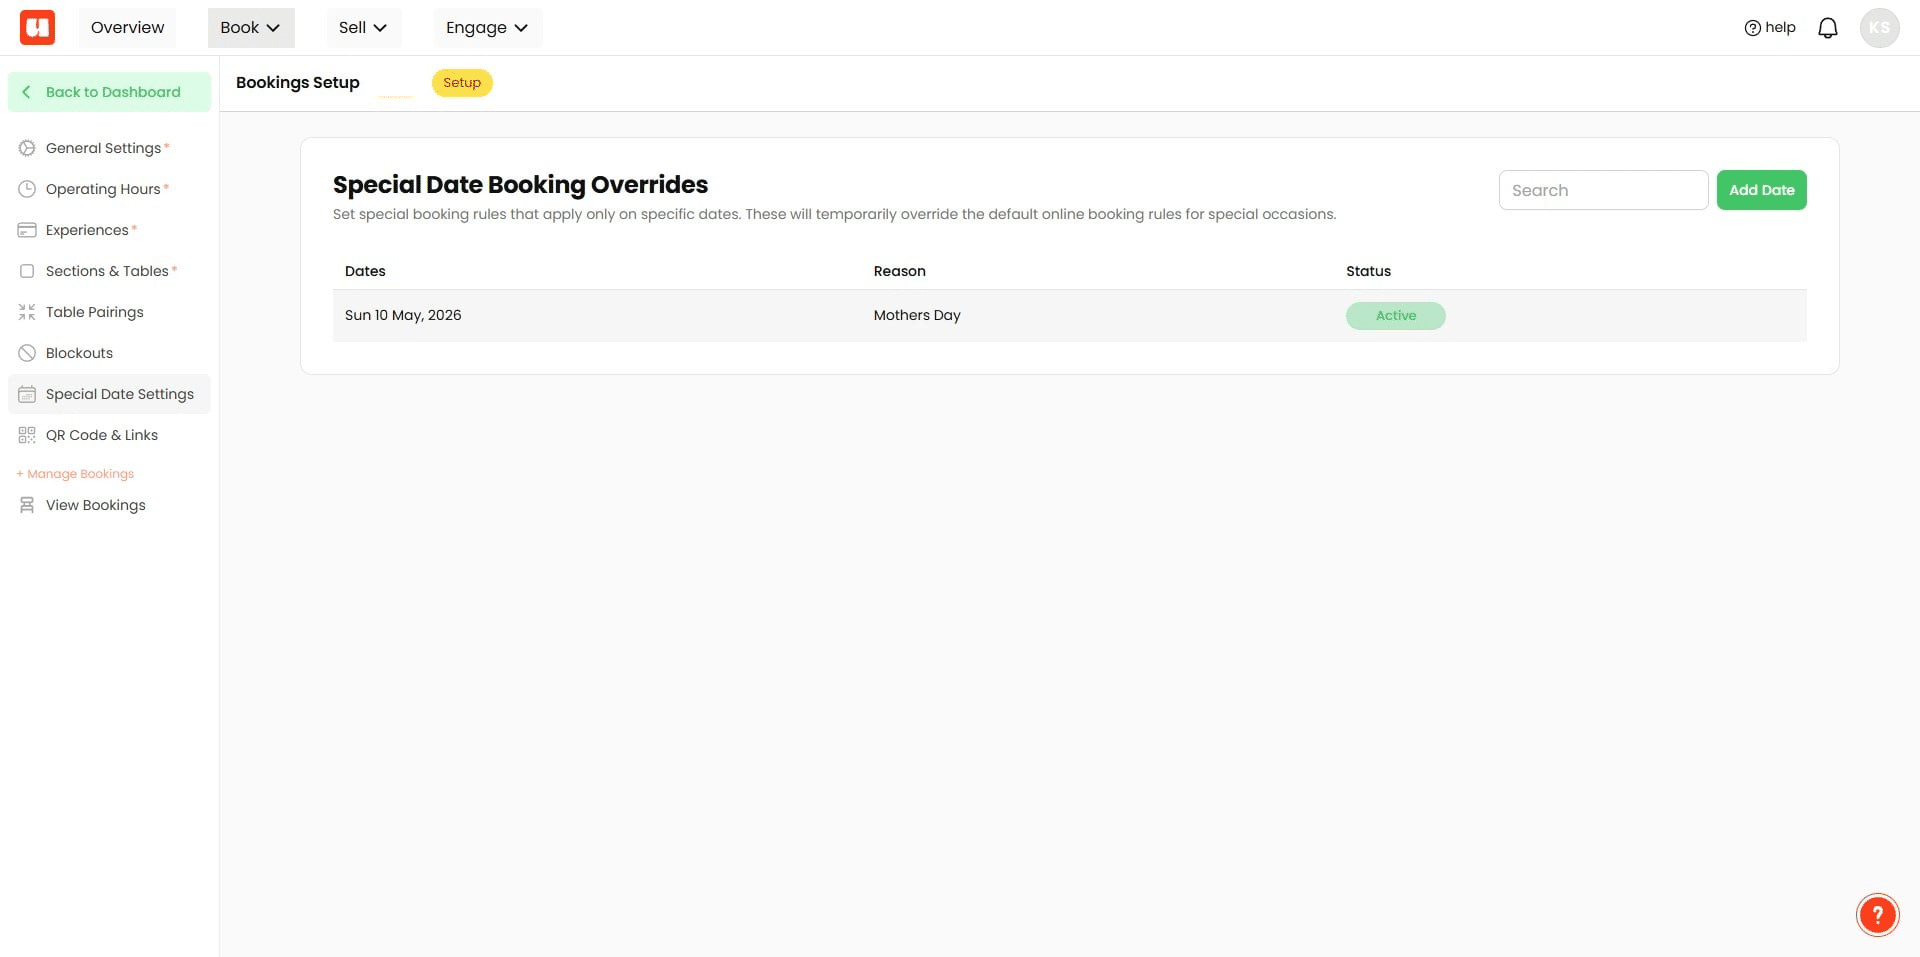Click the Manage Bookings section label

(x=75, y=474)
